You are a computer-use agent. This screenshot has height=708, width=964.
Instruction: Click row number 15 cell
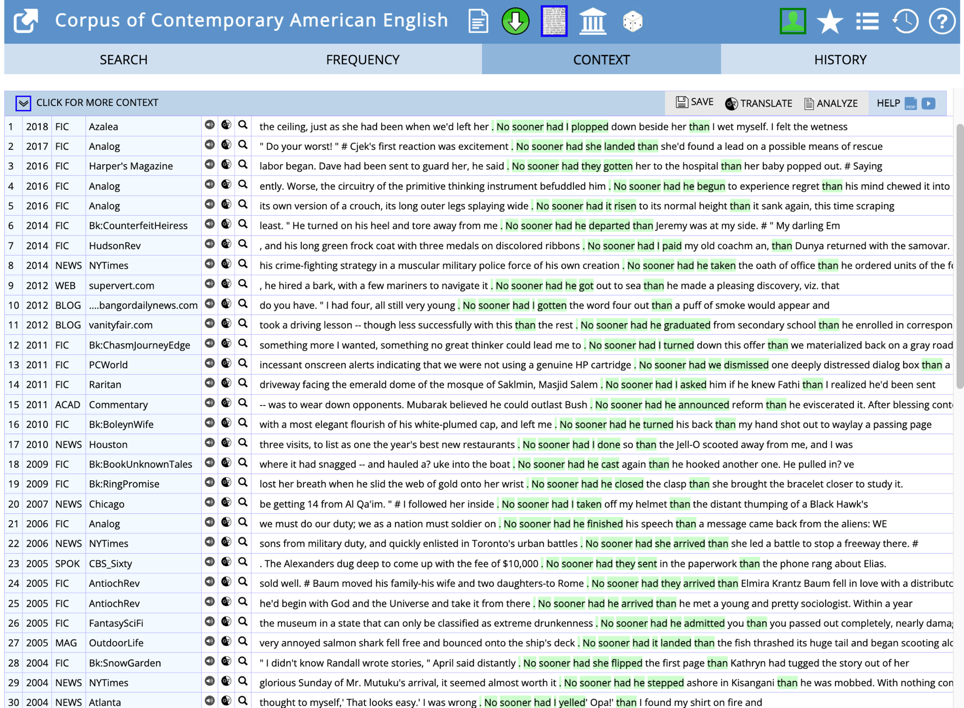[14, 405]
